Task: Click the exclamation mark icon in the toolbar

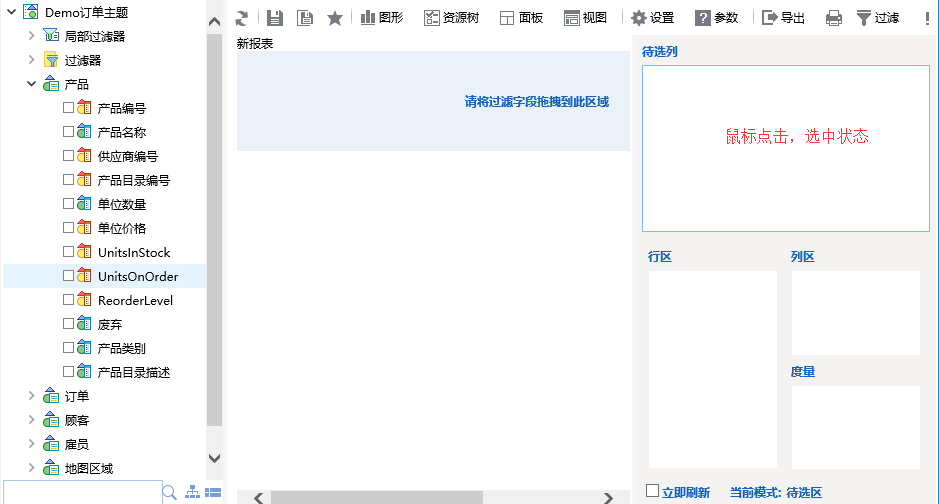Action: [927, 19]
